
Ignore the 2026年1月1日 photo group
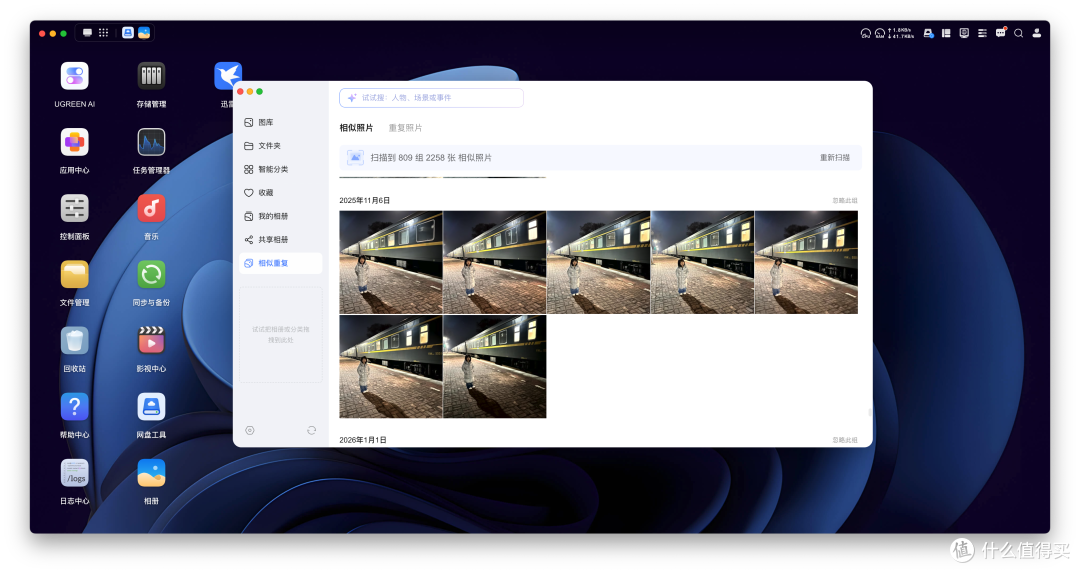[844, 439]
